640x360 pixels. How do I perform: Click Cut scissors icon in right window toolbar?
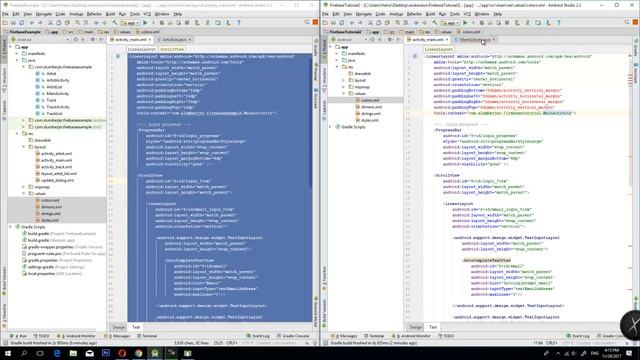click(371, 23)
